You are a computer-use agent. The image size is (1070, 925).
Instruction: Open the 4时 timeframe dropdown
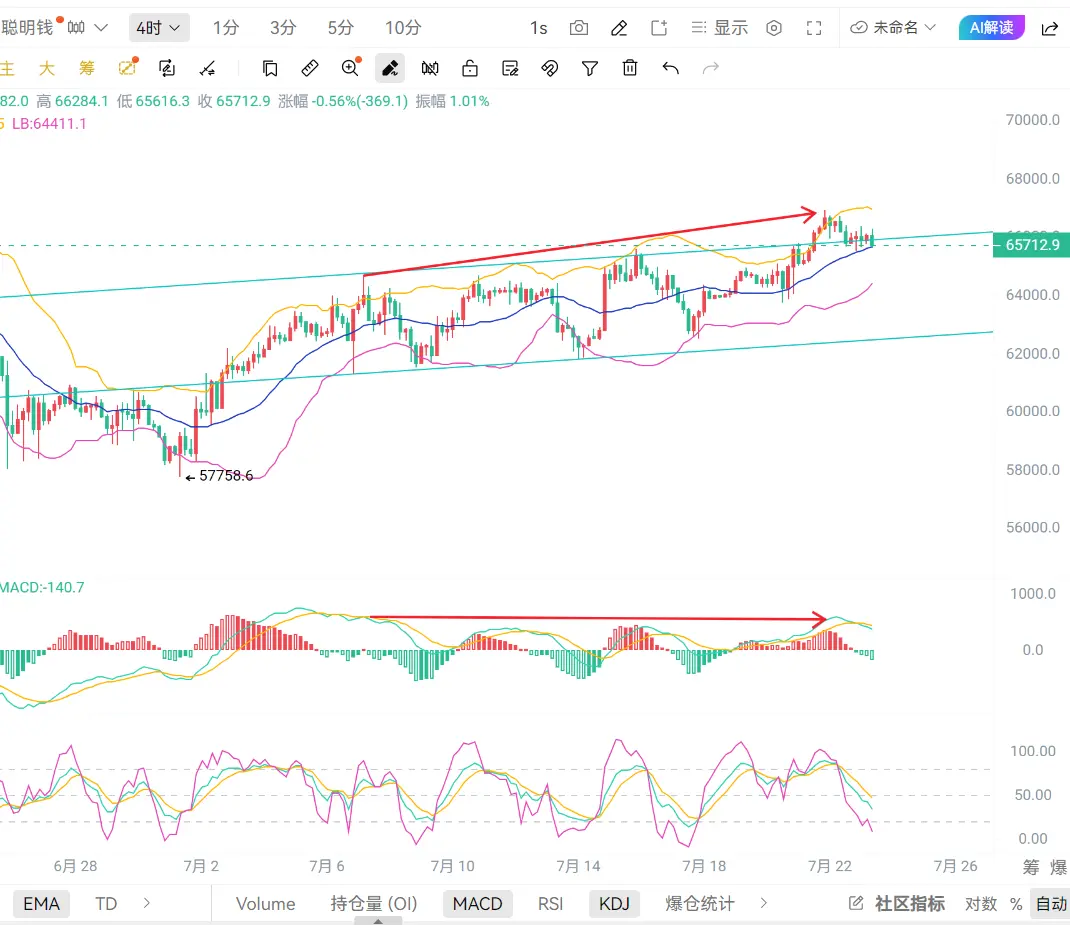point(158,28)
